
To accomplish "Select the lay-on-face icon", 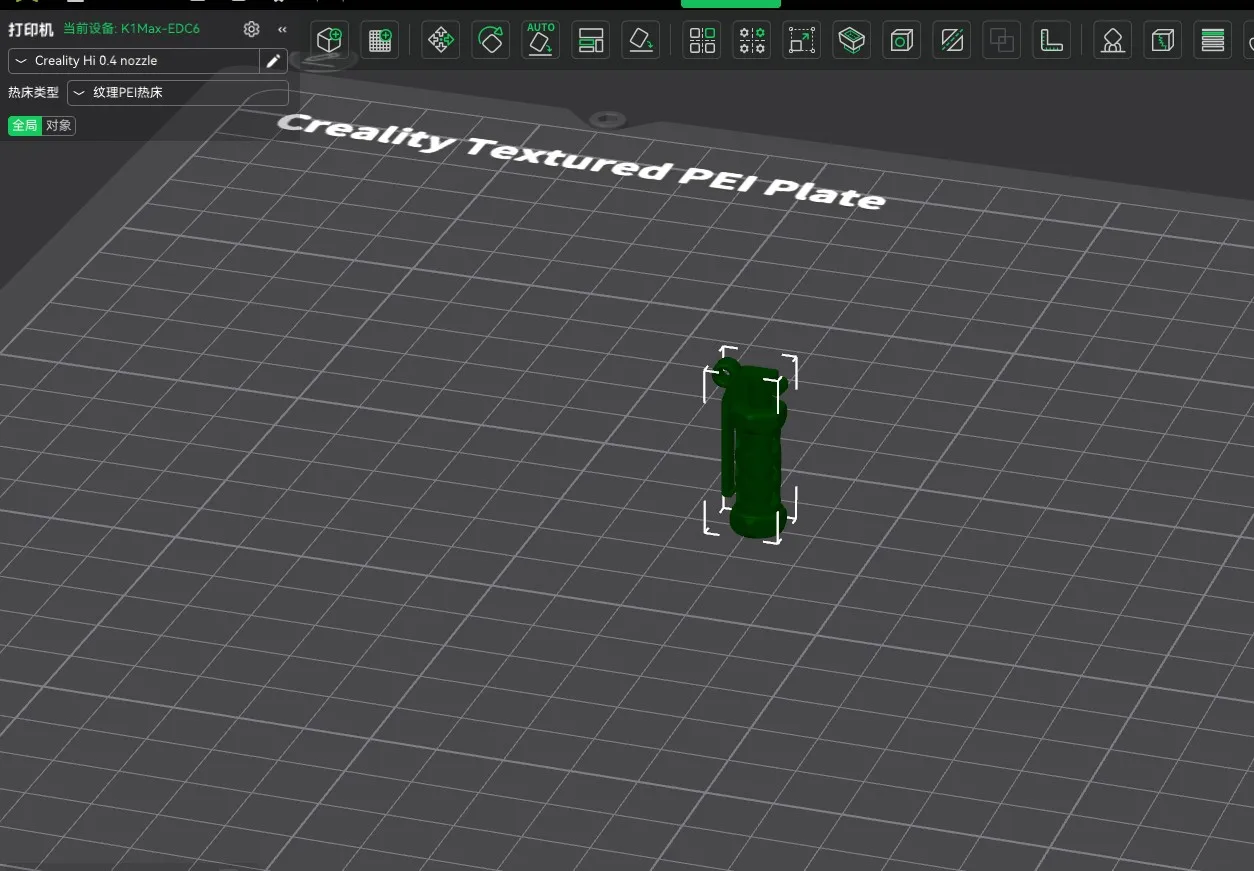I will 641,40.
